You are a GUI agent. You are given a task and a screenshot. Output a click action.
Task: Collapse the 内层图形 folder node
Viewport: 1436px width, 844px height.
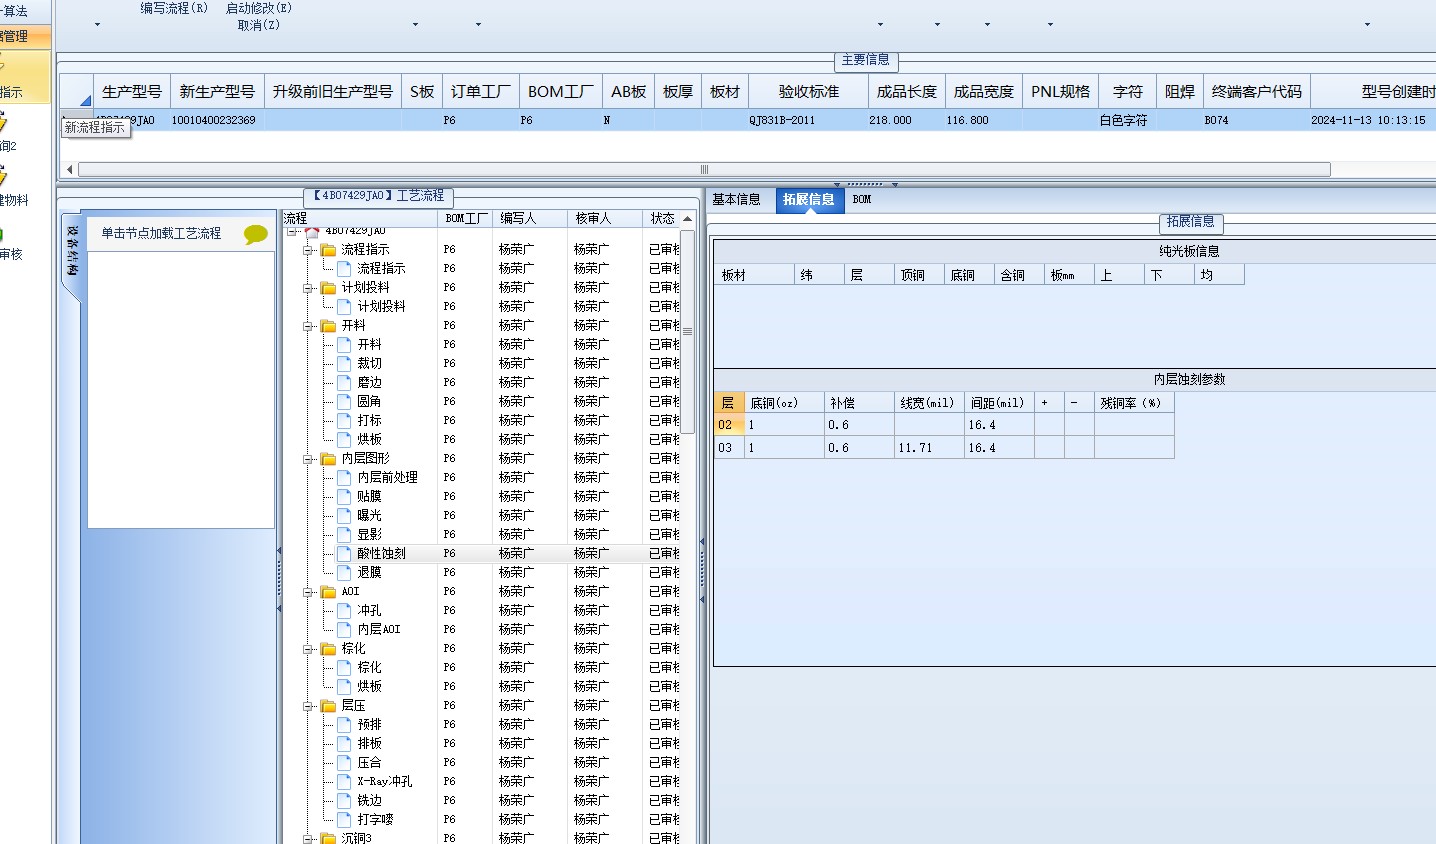(309, 459)
